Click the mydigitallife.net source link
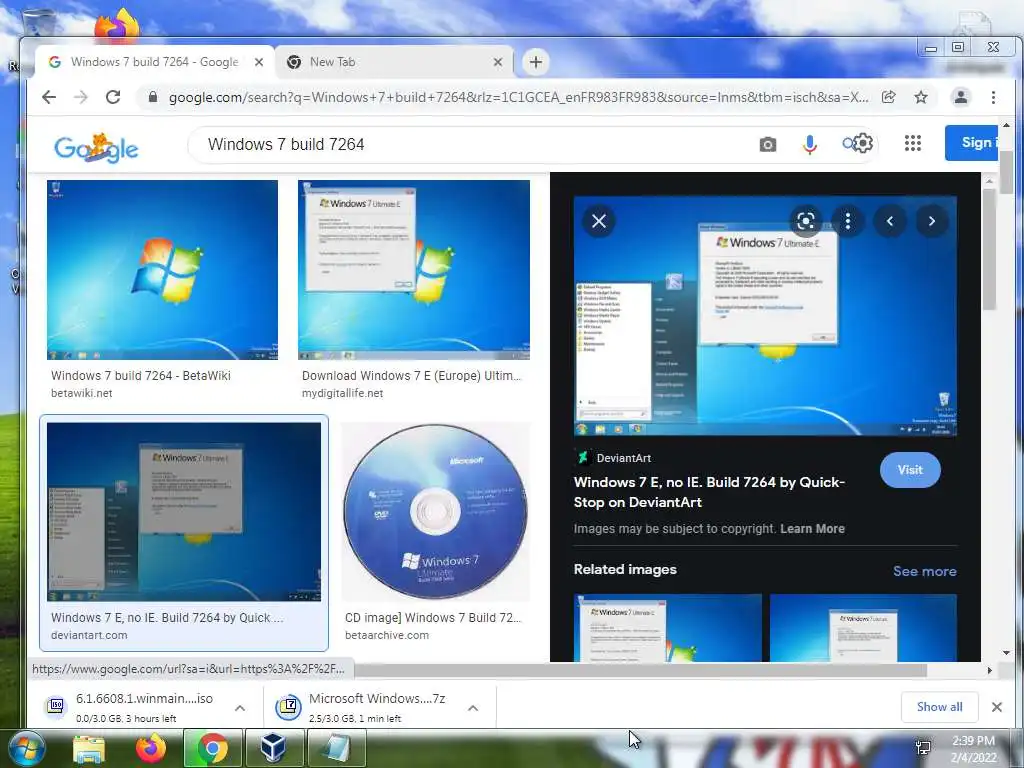1024x768 pixels. [x=342, y=393]
